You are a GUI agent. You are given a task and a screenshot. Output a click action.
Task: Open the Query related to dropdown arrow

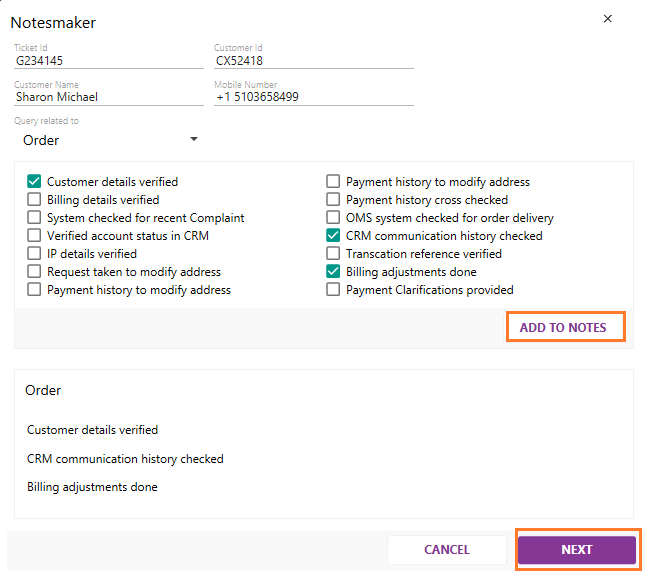pos(194,139)
